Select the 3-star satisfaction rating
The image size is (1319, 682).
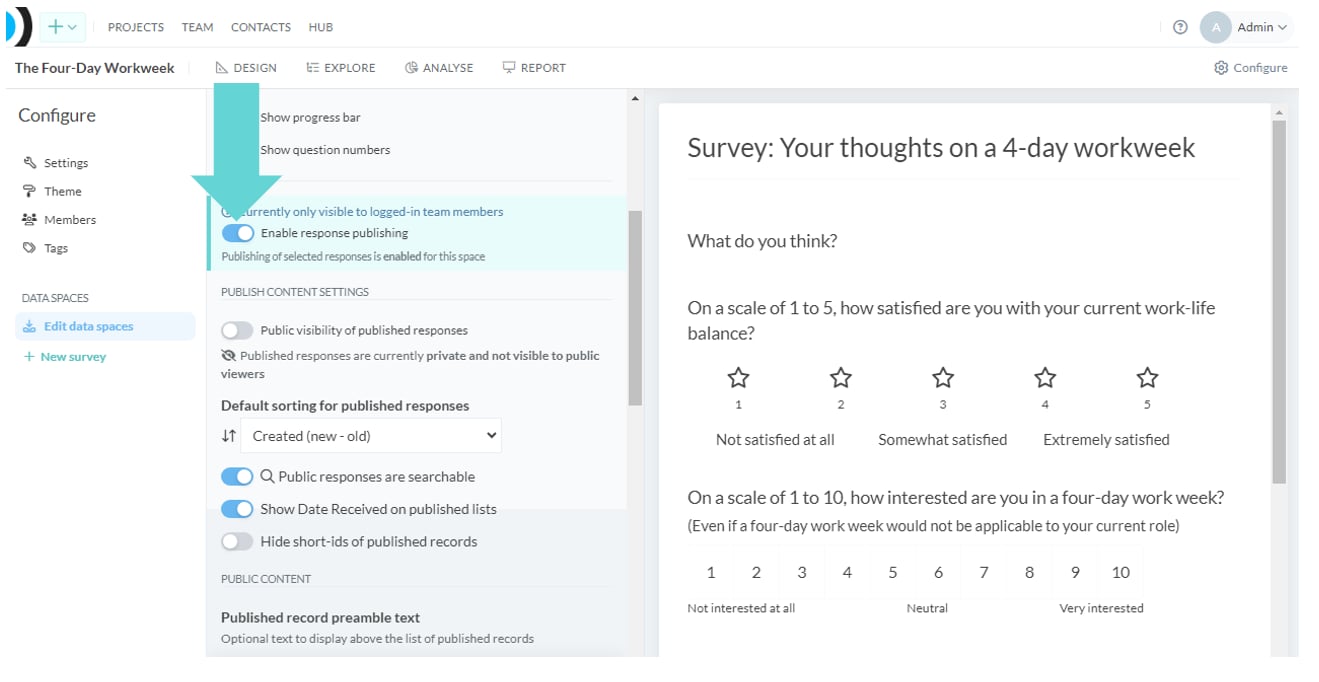(x=943, y=378)
